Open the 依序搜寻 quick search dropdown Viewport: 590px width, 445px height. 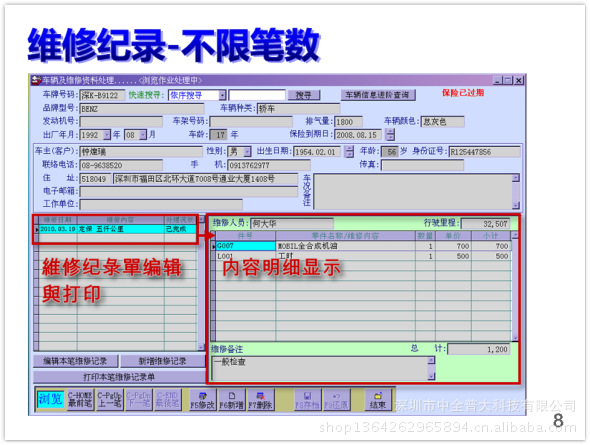click(x=222, y=95)
